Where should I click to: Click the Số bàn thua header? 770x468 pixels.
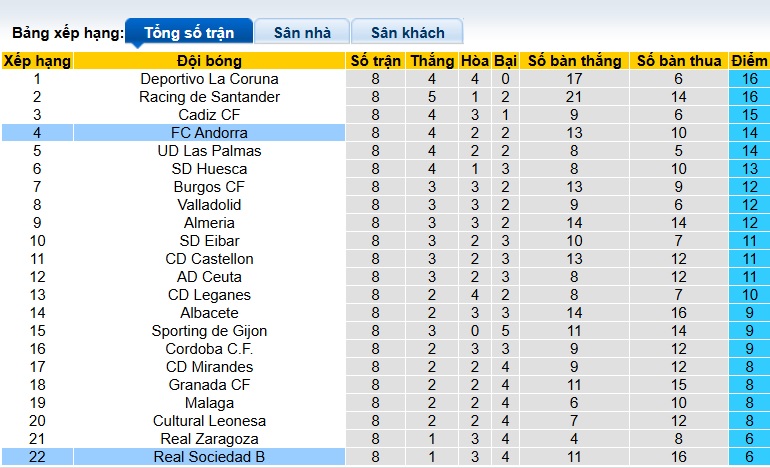tap(678, 61)
